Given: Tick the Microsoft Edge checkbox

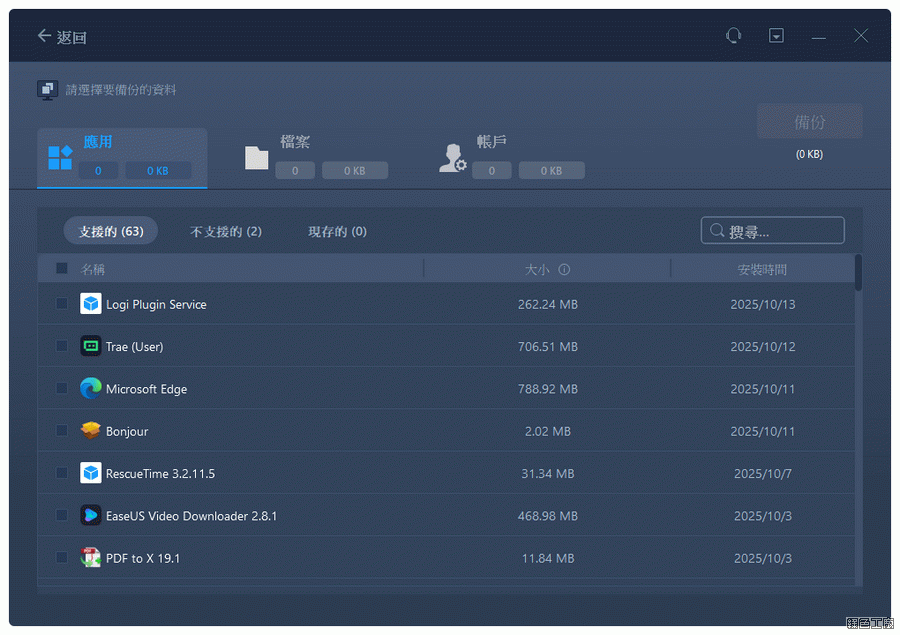Looking at the screenshot, I should [62, 388].
